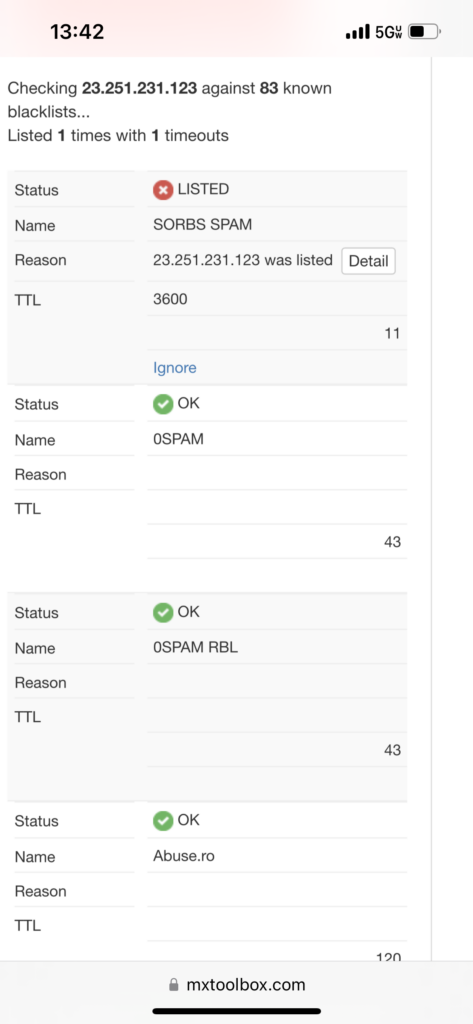Tap the home indicator bar at bottom
473x1024 pixels.
click(x=236, y=1011)
